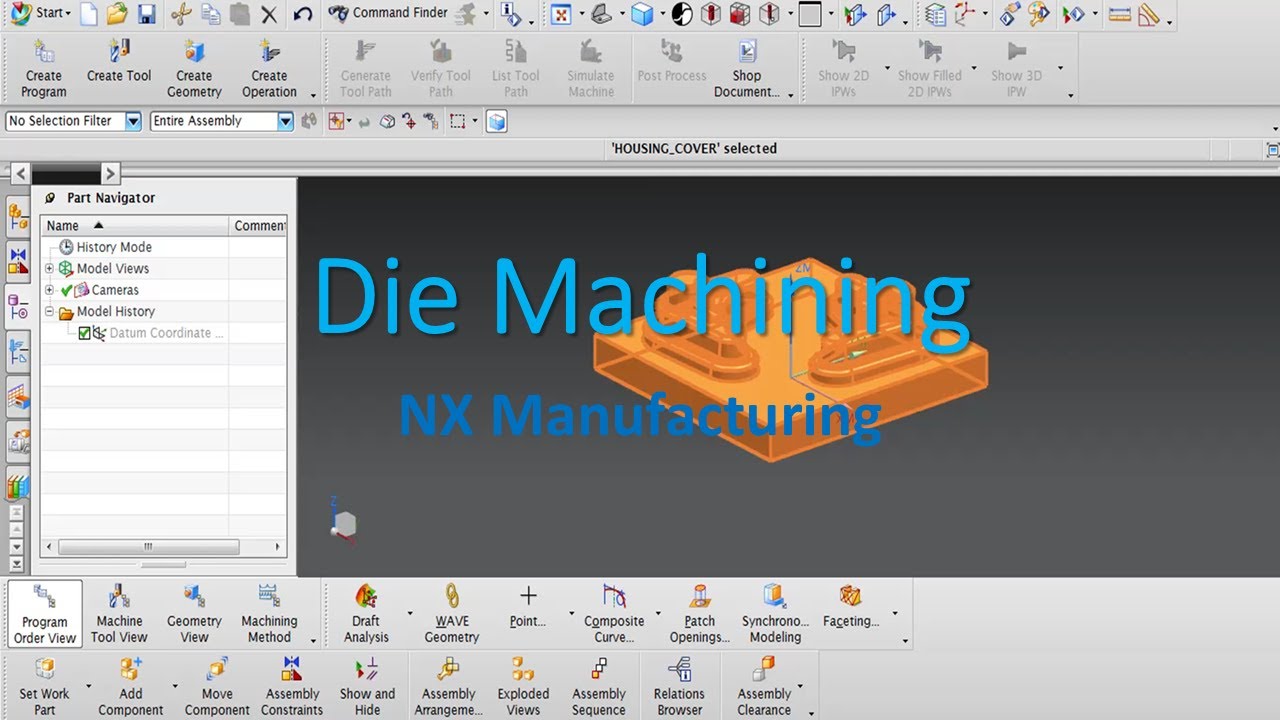Click Show Filled 2D IPWs
The height and width of the screenshot is (720, 1280).
tap(930, 68)
